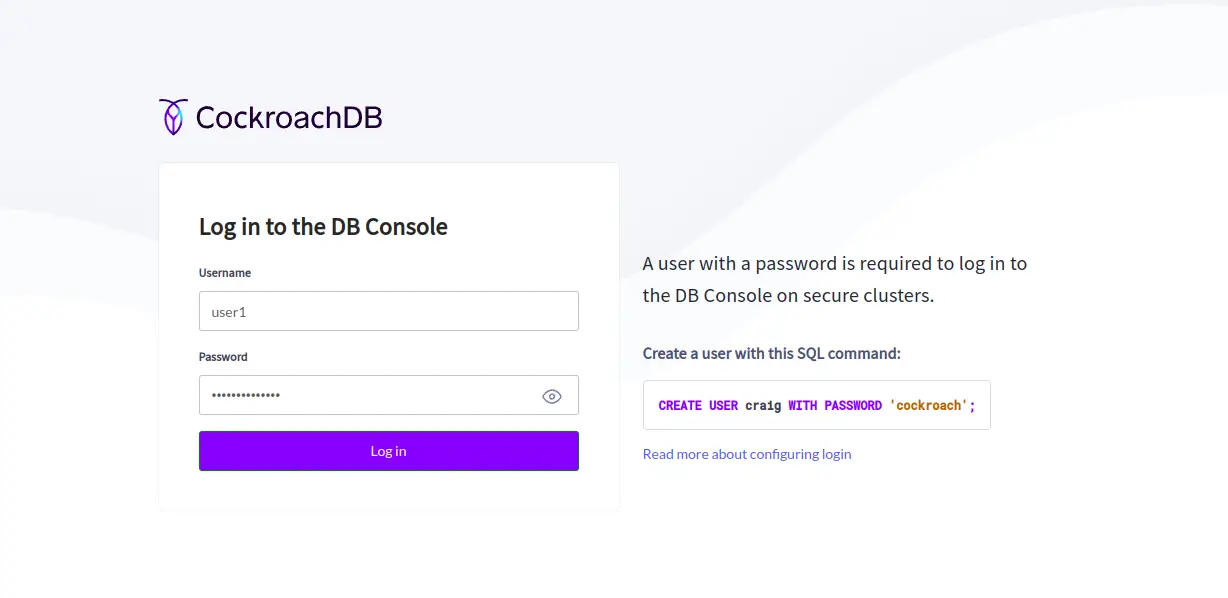This screenshot has width=1228, height=598.
Task: Select the CREATE USER keyword in the SQL snippet
Action: pyautogui.click(x=698, y=406)
